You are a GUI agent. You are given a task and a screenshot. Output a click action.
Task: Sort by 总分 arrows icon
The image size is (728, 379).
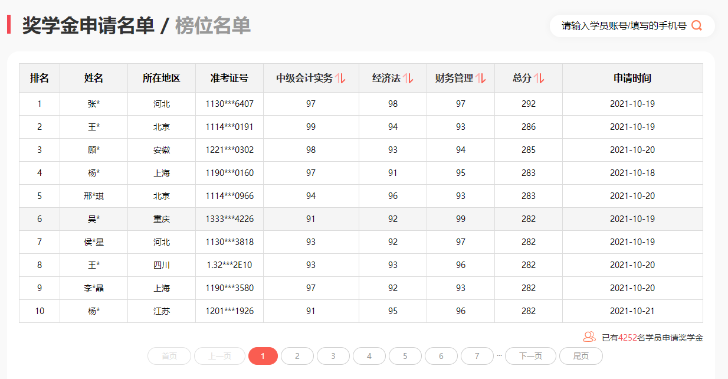539,78
